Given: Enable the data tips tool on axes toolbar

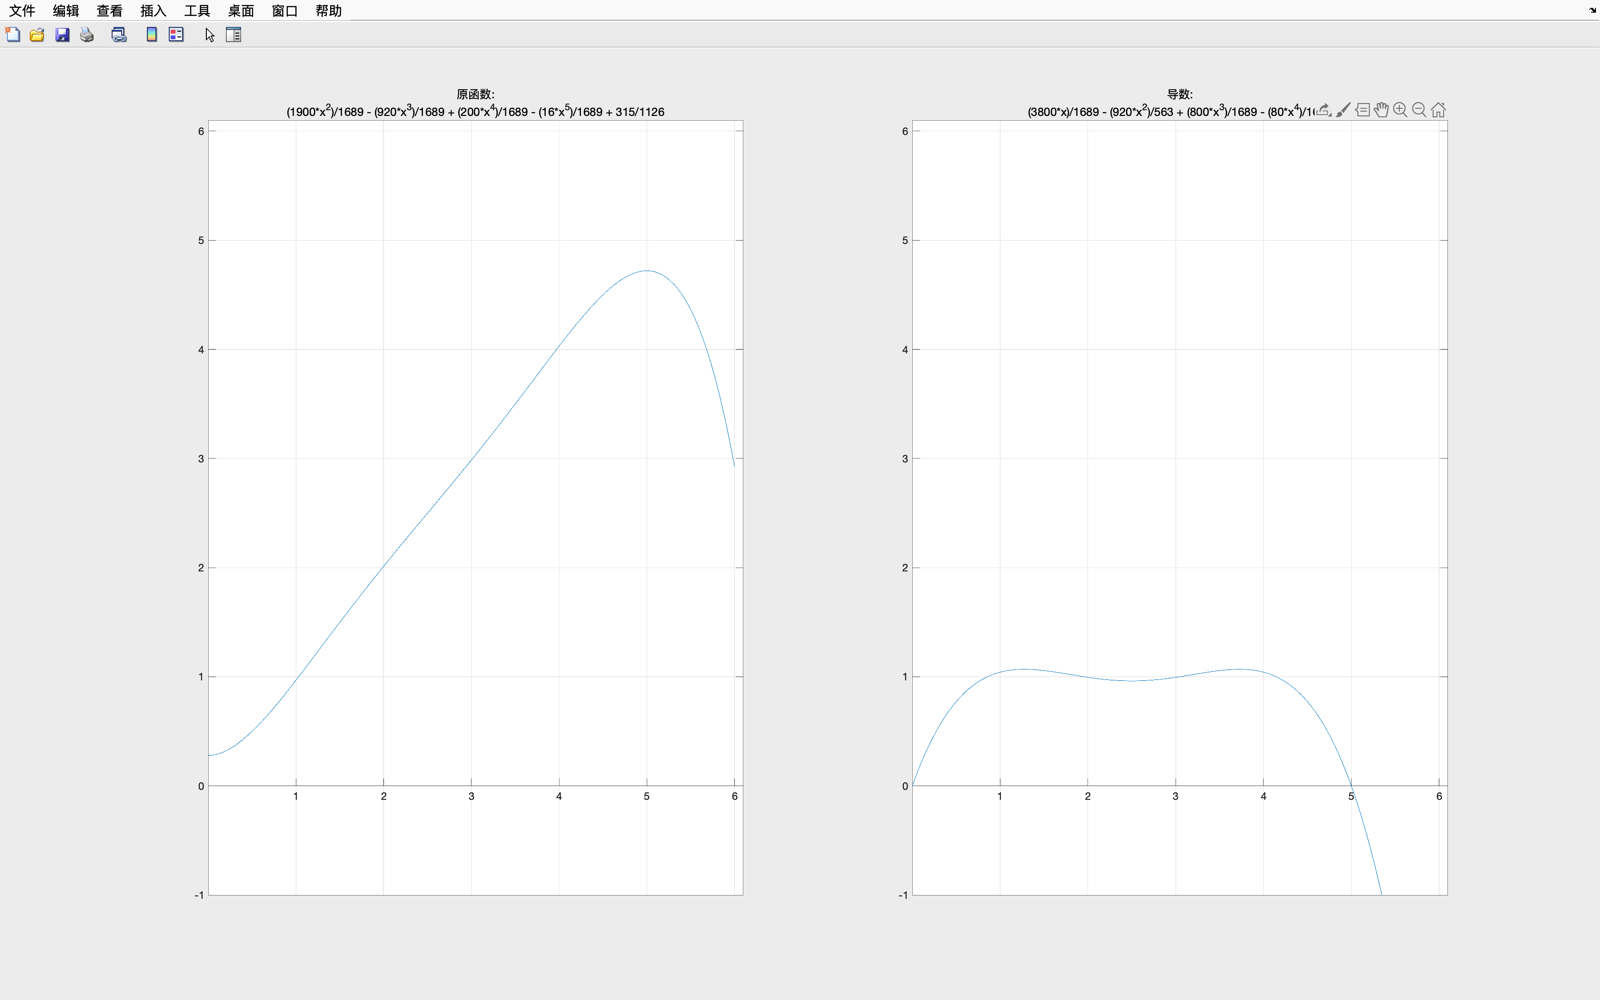Looking at the screenshot, I should pos(1362,110).
